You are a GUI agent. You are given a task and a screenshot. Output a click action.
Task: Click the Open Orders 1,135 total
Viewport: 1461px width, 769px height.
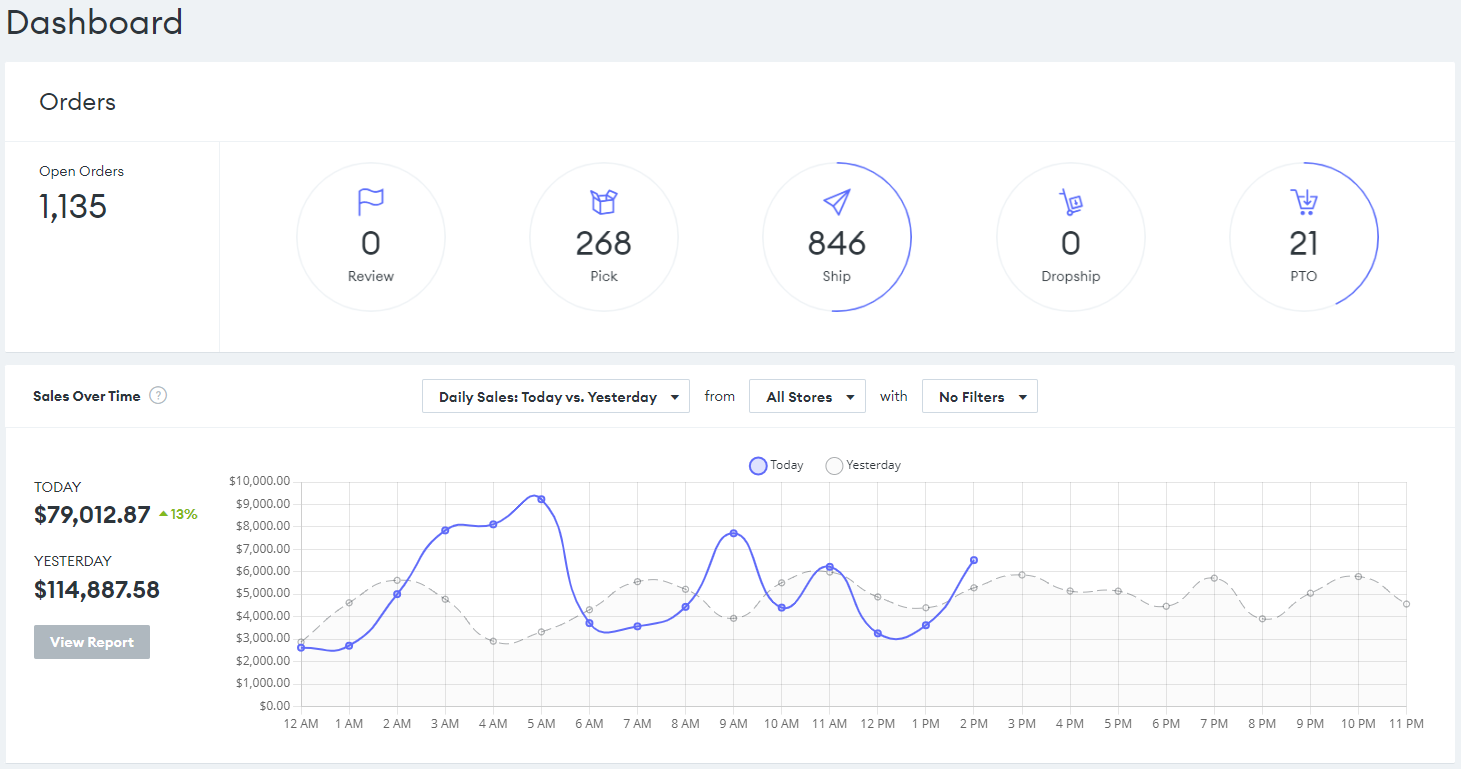pyautogui.click(x=73, y=207)
